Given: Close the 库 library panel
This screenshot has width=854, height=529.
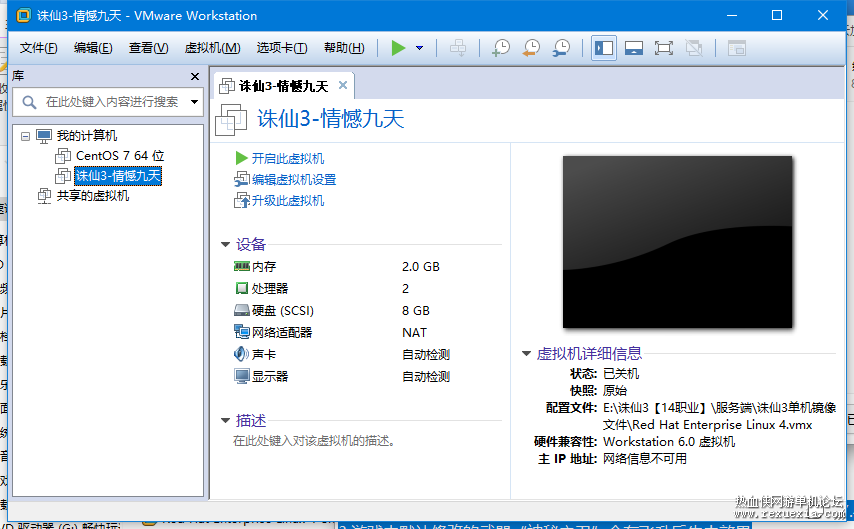Looking at the screenshot, I should tap(195, 76).
